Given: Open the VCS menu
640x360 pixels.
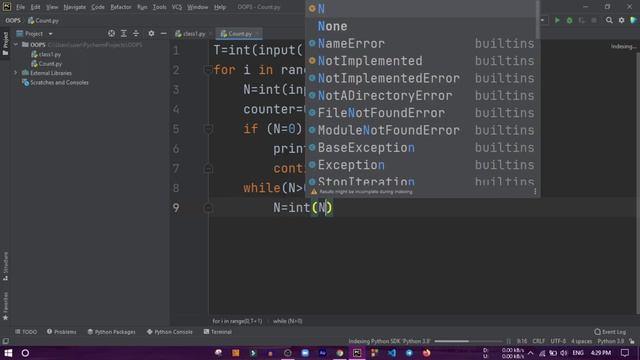Looking at the screenshot, I should coord(177,7).
